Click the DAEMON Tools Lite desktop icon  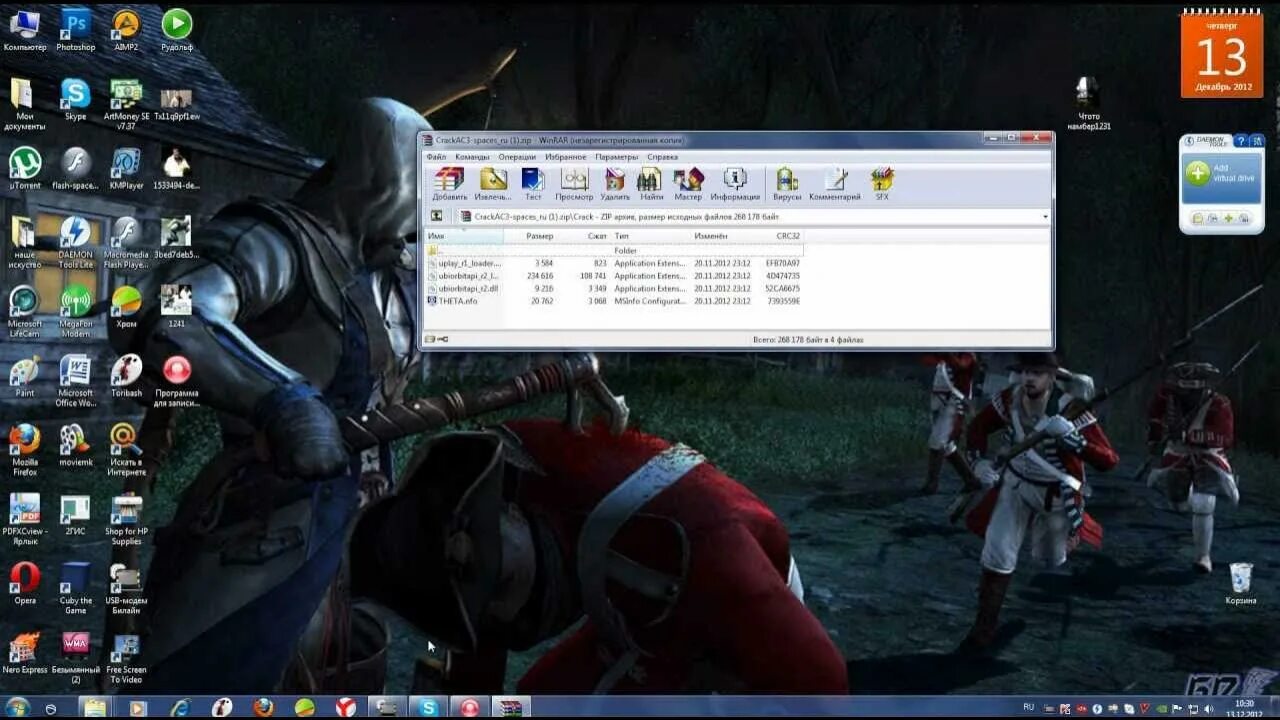(x=76, y=242)
